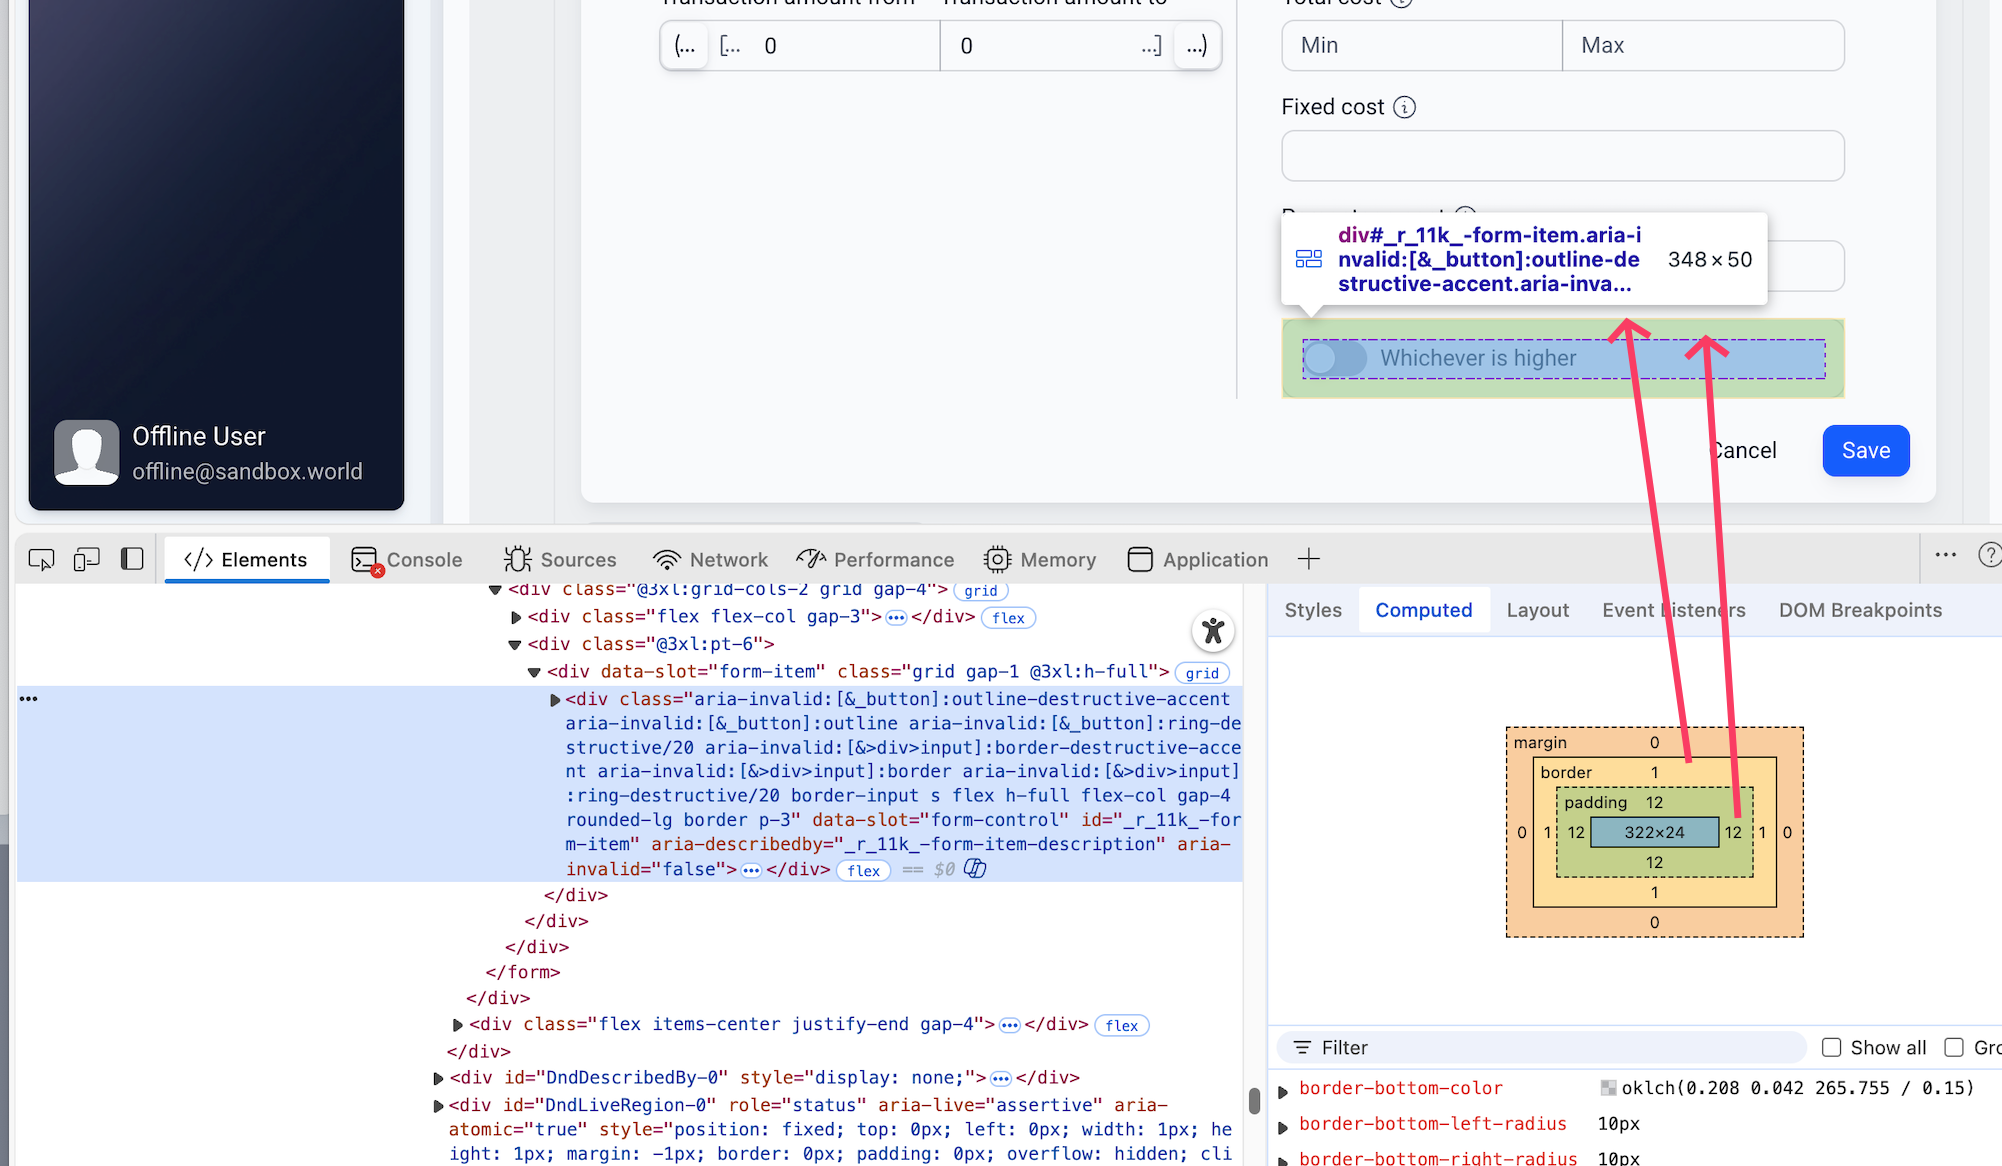Click flex badge on selected form-control div
The width and height of the screenshot is (2002, 1166).
pos(863,871)
